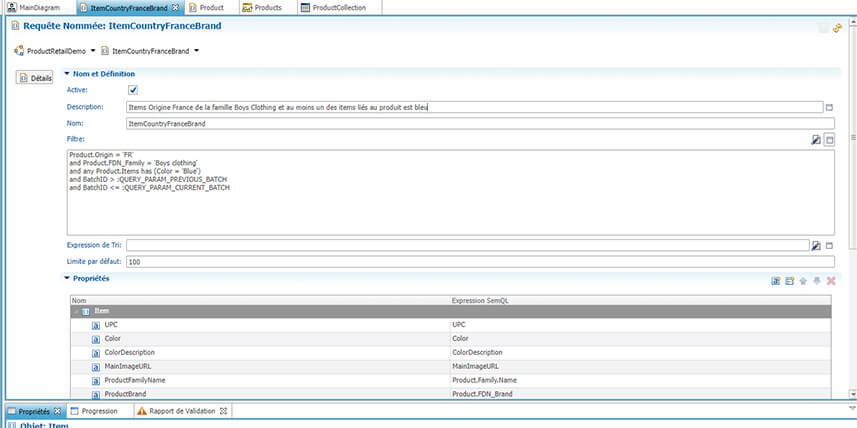Viewport: 857px width, 428px height.
Task: Close the ItemCountryFranceBrand editor tab
Action: (x=175, y=7)
